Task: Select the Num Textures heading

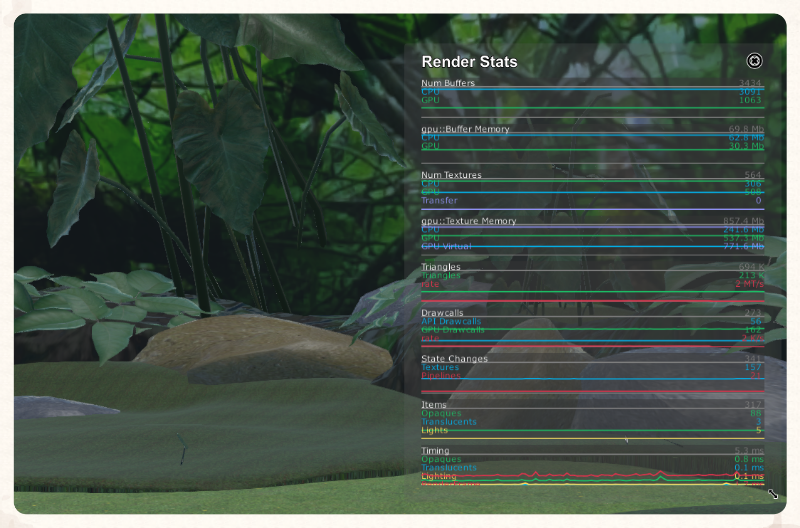Action: 451,175
